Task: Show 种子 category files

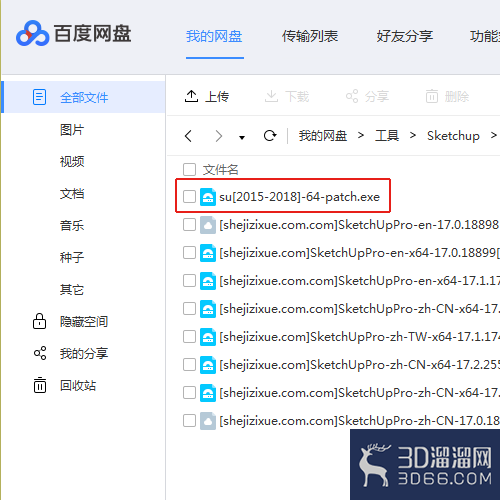Action: (x=72, y=257)
